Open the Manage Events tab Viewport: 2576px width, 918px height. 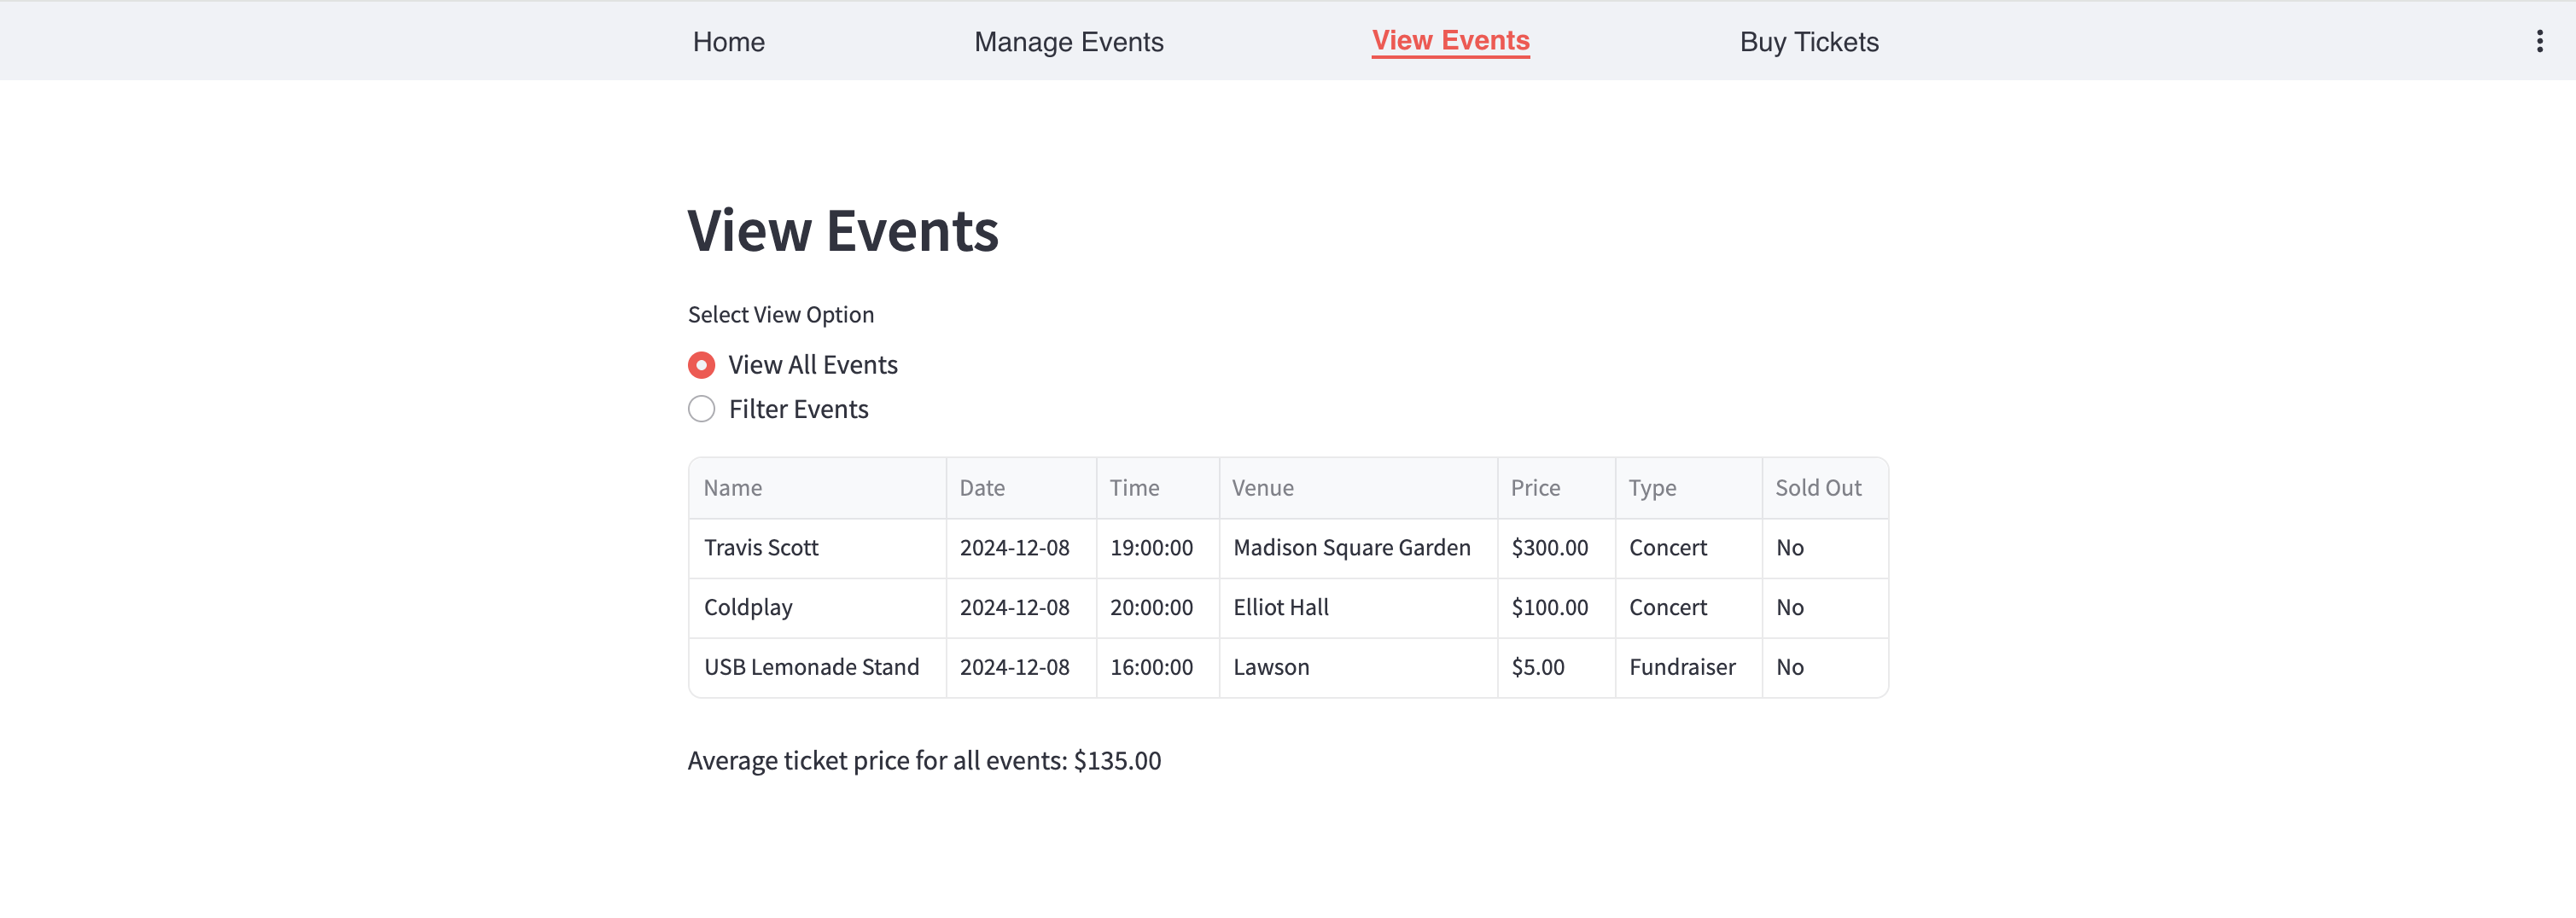pos(1068,42)
